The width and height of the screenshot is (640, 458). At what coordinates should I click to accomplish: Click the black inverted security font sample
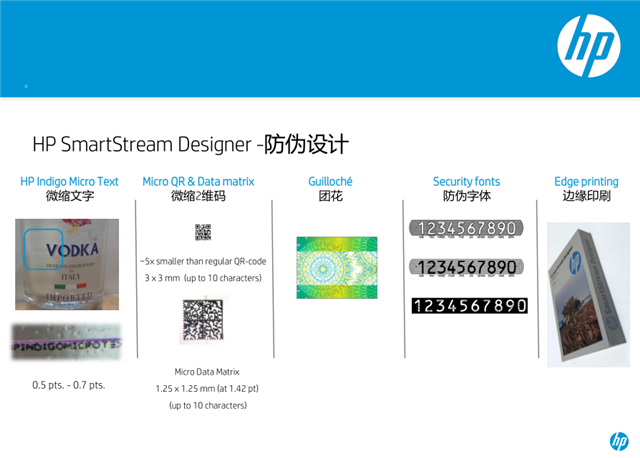click(469, 306)
